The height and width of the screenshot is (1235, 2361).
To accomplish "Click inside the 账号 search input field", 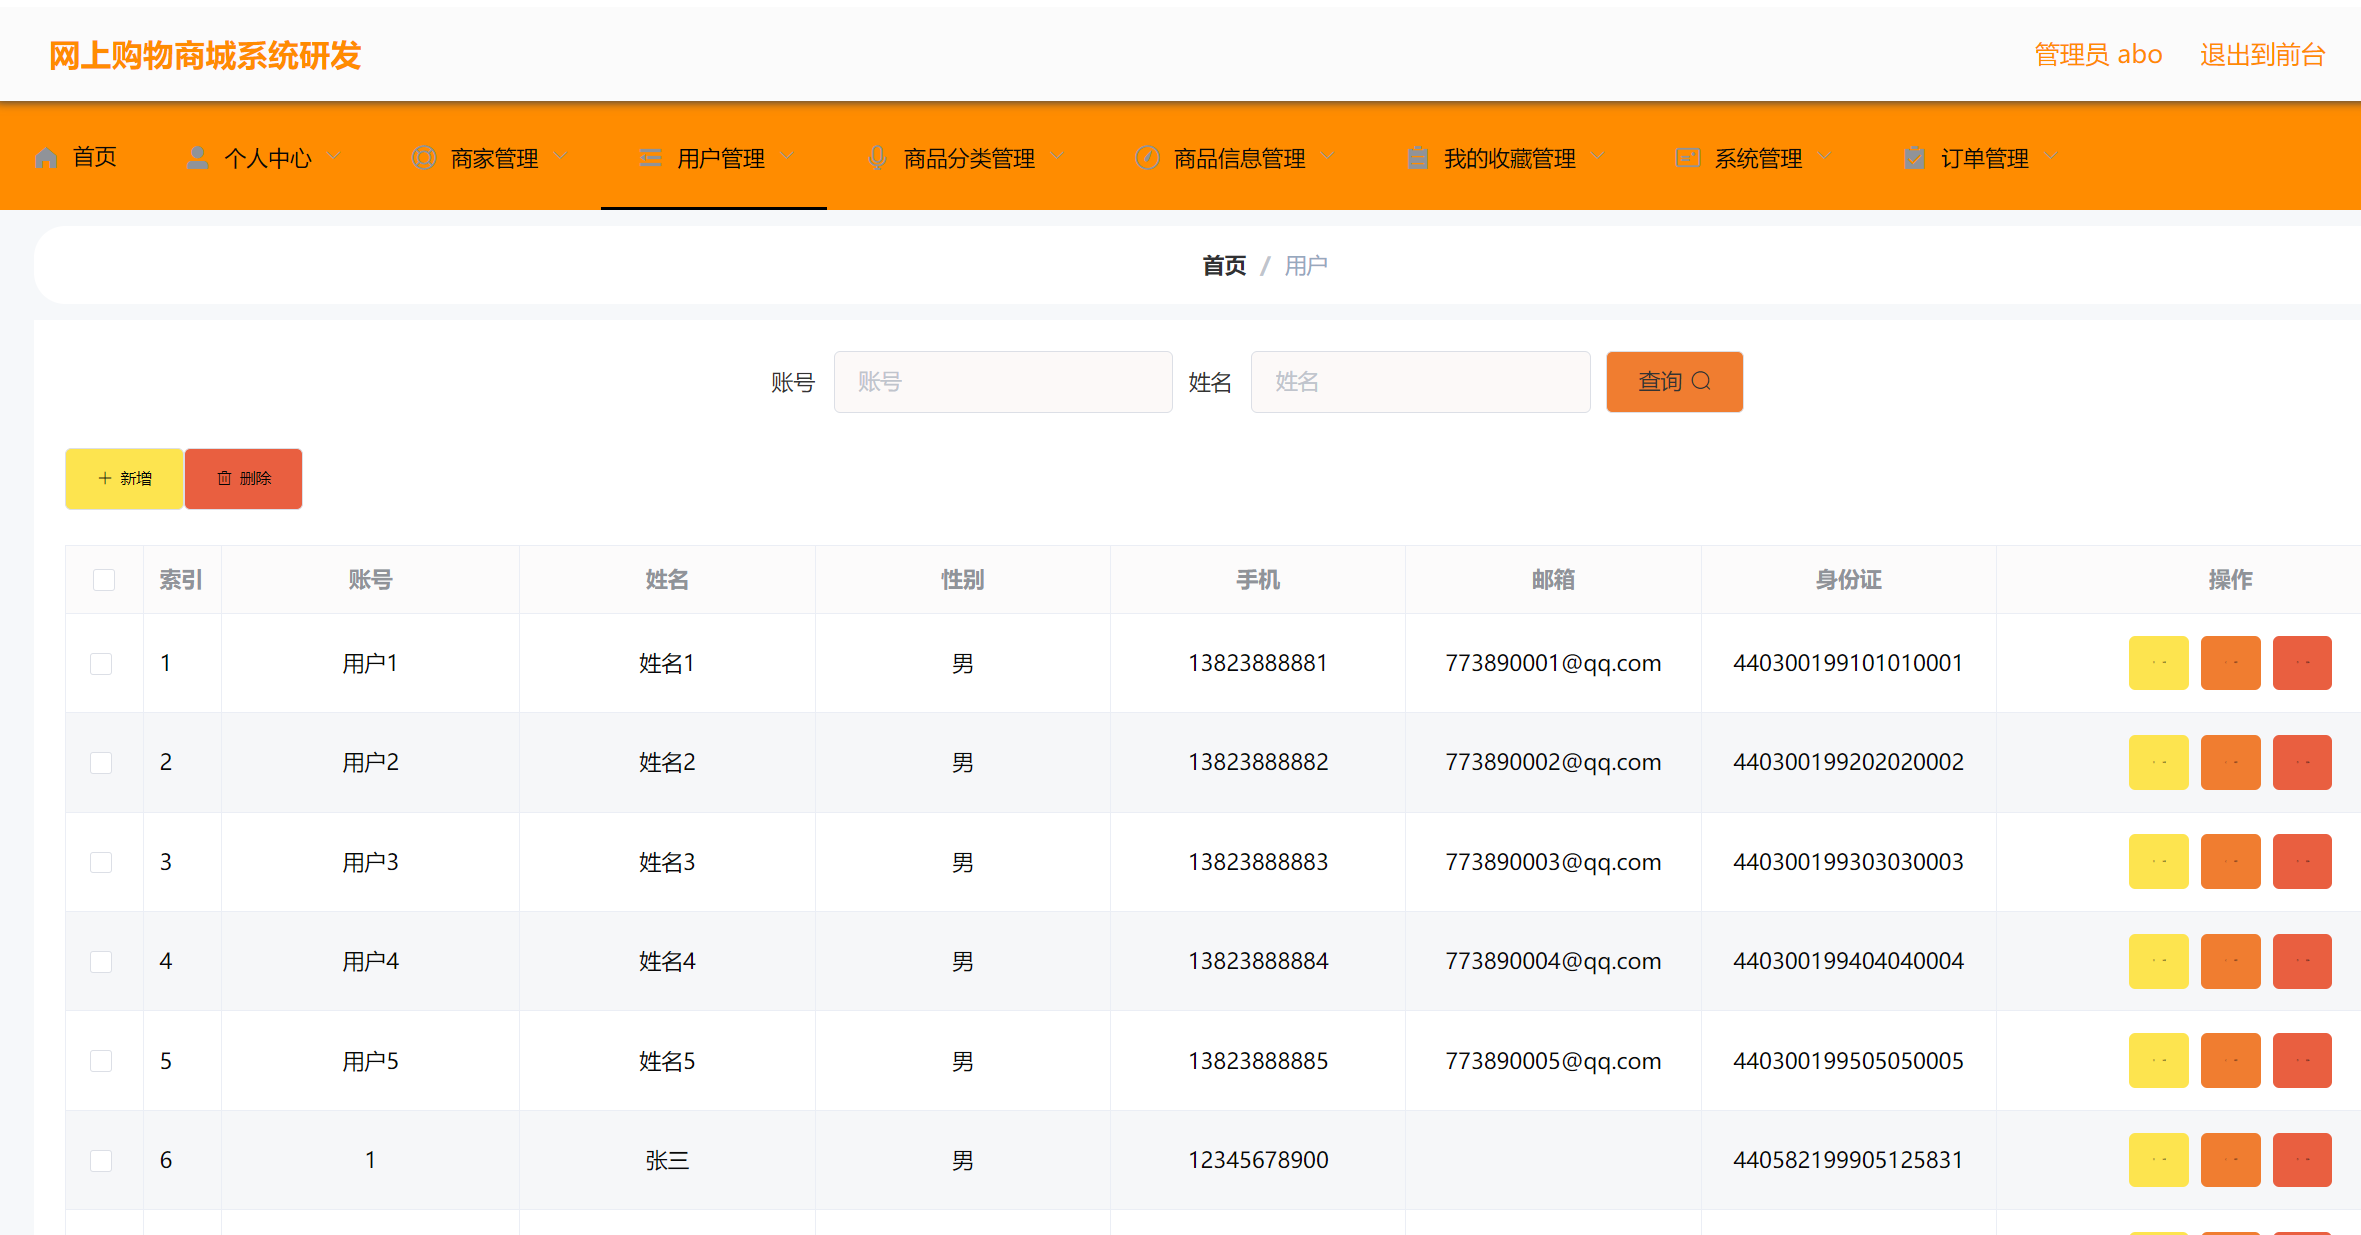I will [1003, 381].
